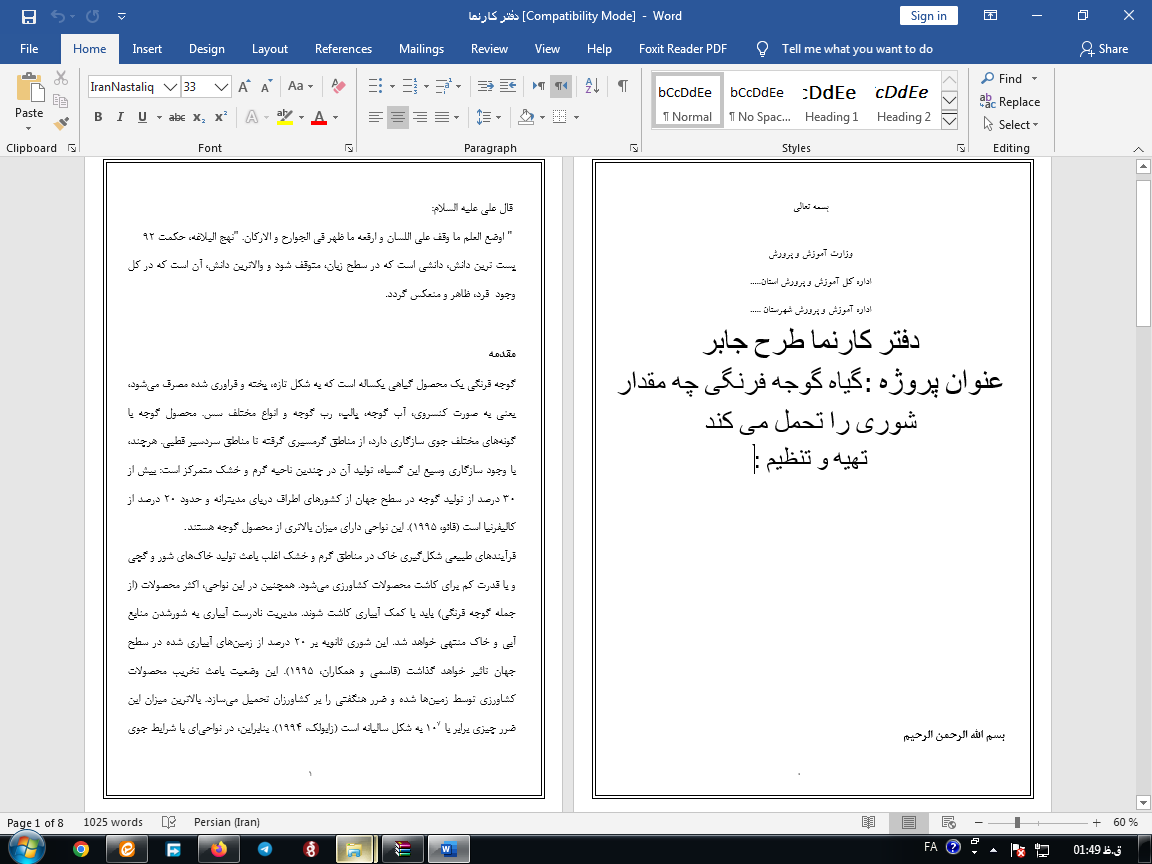Click Replace in the Editing group
Image resolution: width=1152 pixels, height=864 pixels.
(1010, 101)
